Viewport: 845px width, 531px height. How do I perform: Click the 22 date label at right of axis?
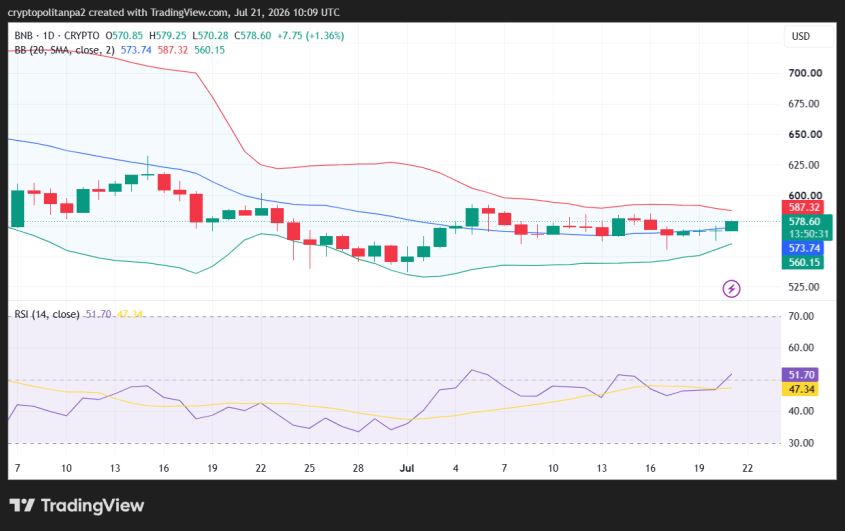click(x=747, y=468)
